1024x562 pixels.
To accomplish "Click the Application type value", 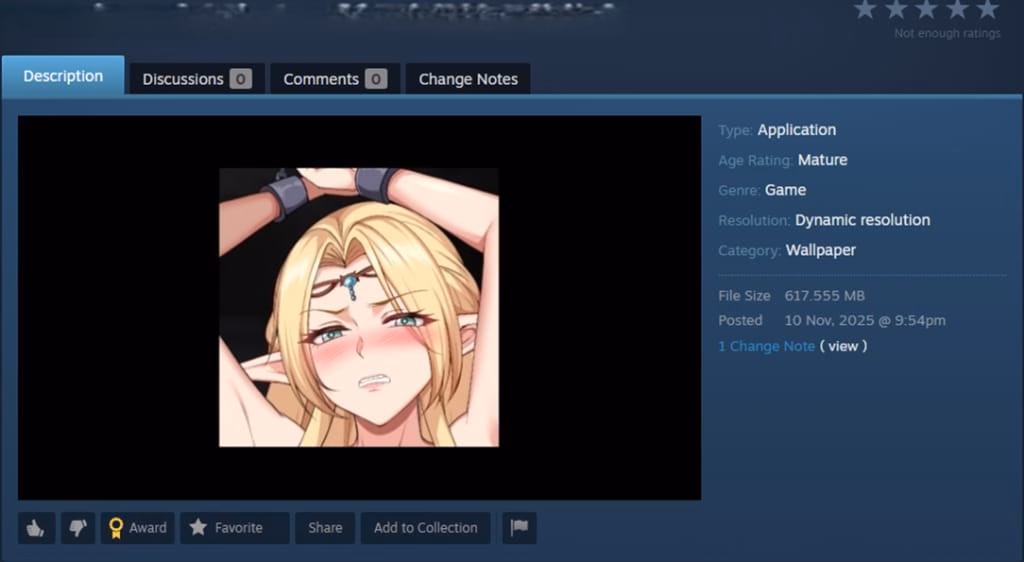I will tap(796, 130).
